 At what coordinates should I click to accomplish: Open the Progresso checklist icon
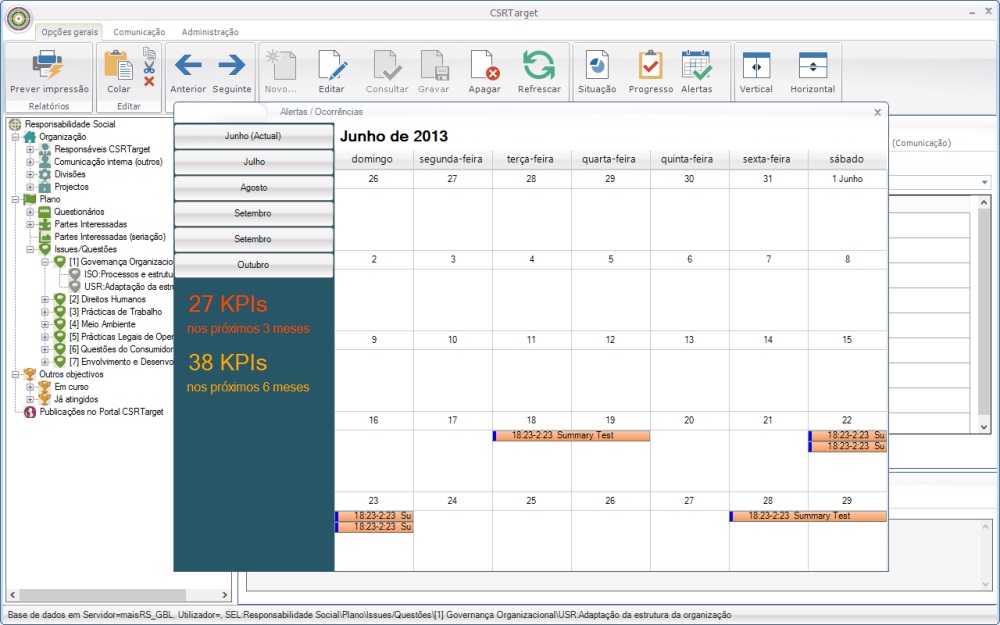click(650, 66)
